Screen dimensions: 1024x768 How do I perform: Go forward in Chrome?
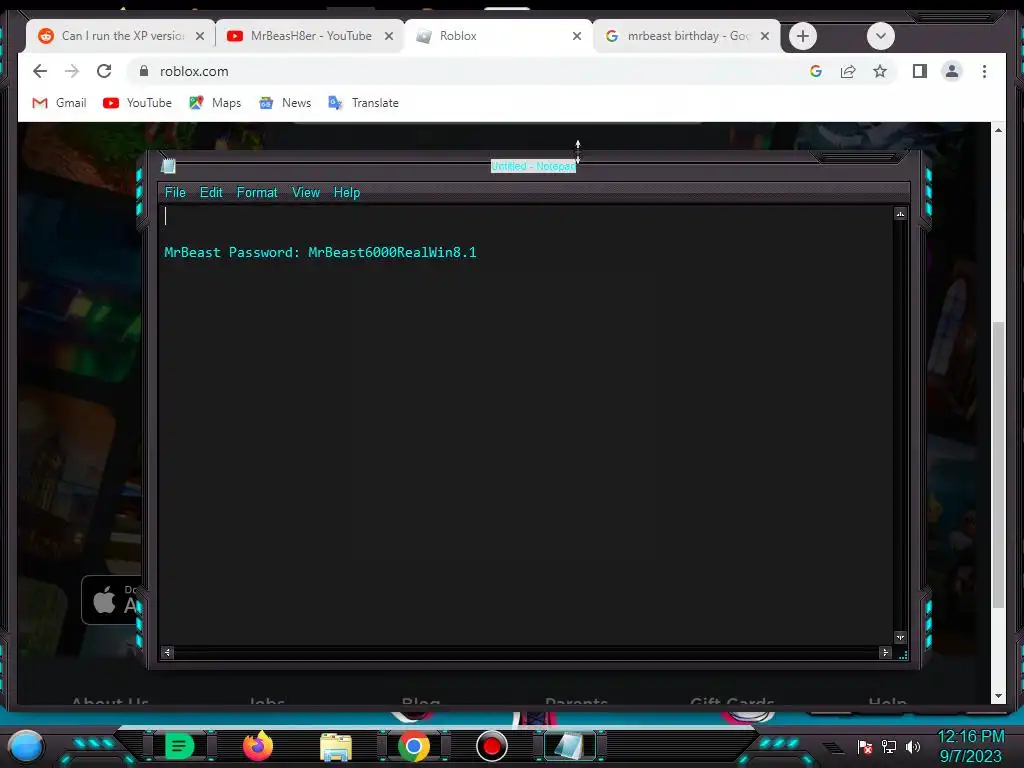tap(72, 71)
